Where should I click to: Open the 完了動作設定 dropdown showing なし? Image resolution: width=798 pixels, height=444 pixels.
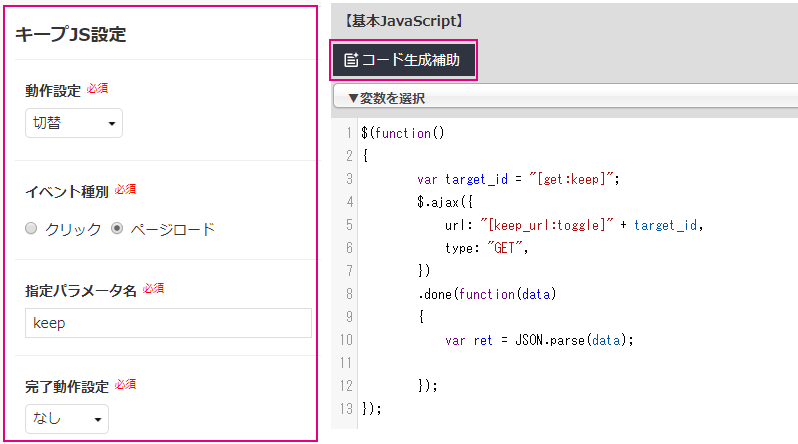pos(67,419)
